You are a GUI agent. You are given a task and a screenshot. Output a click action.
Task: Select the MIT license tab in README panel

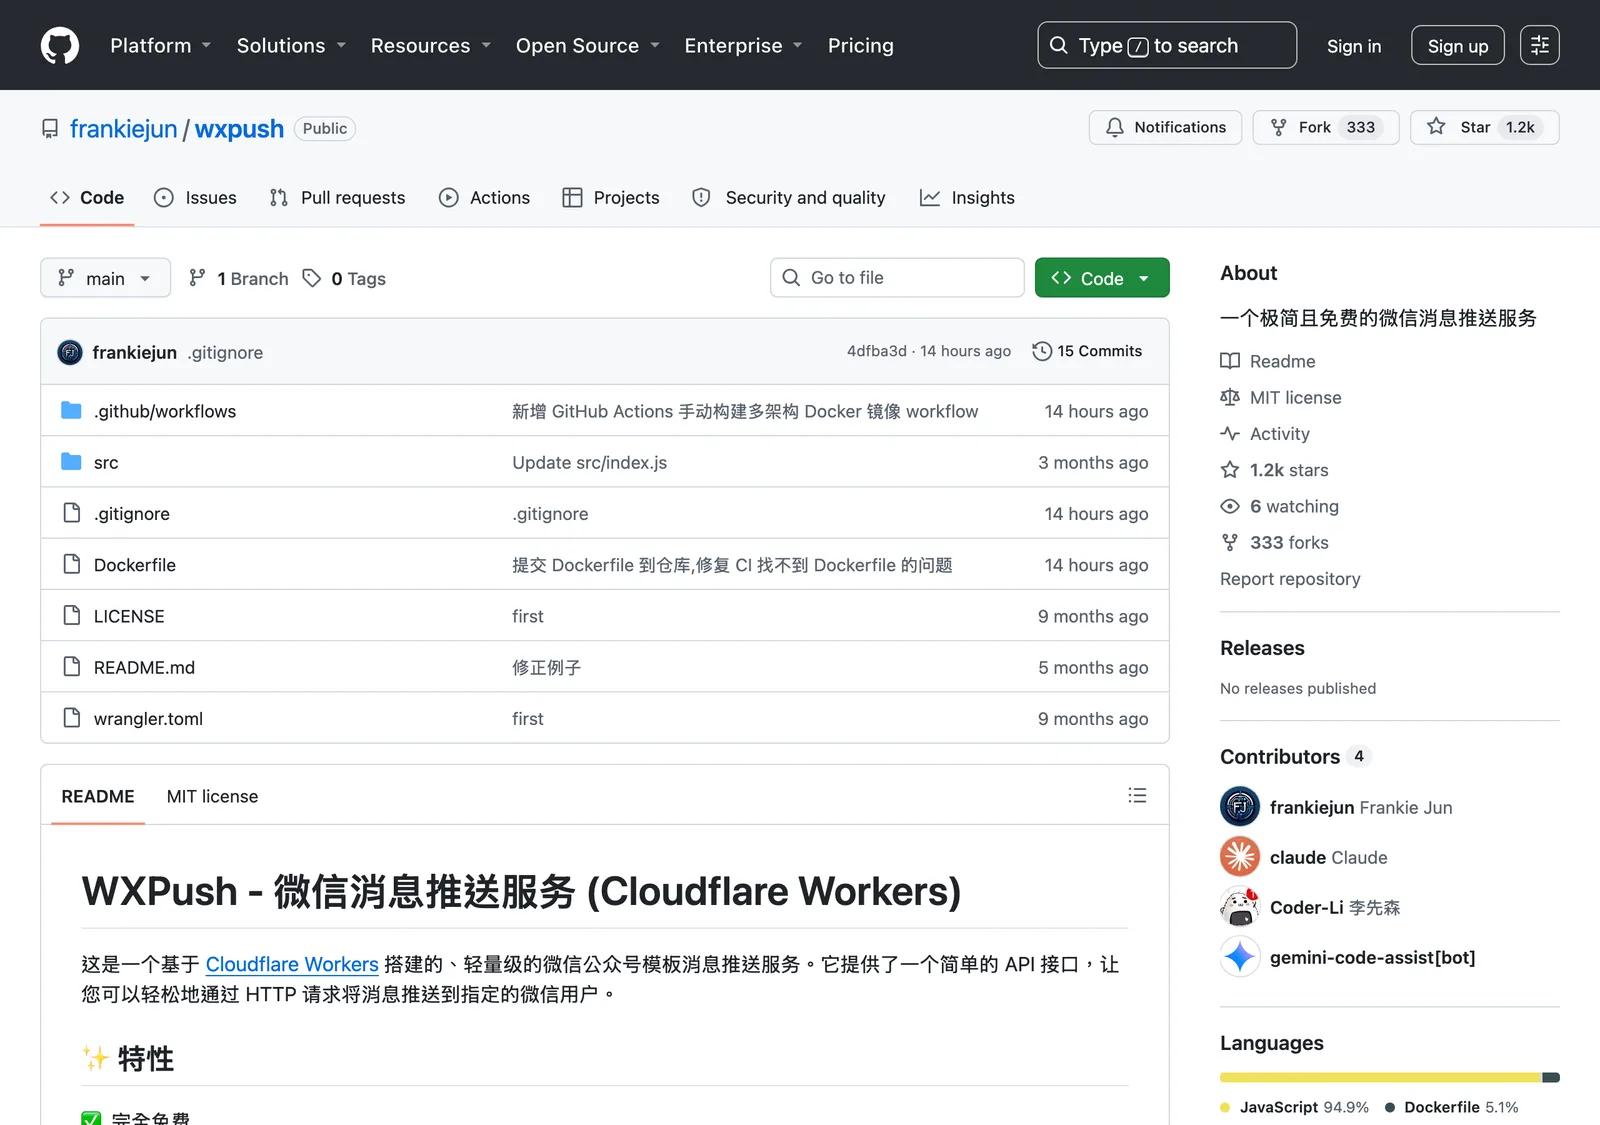[212, 796]
